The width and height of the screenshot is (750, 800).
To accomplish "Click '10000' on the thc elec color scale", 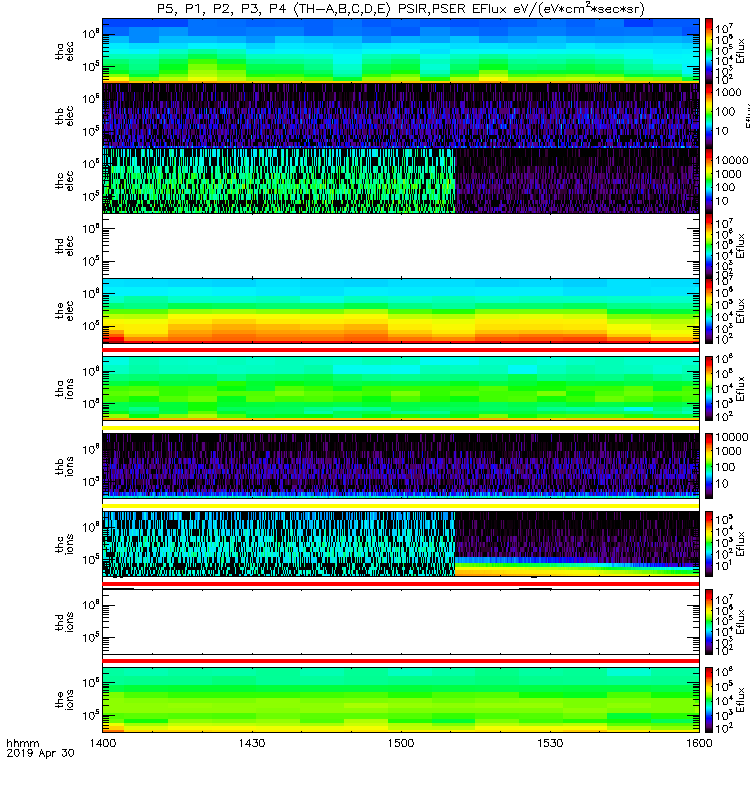I will pos(732,160).
